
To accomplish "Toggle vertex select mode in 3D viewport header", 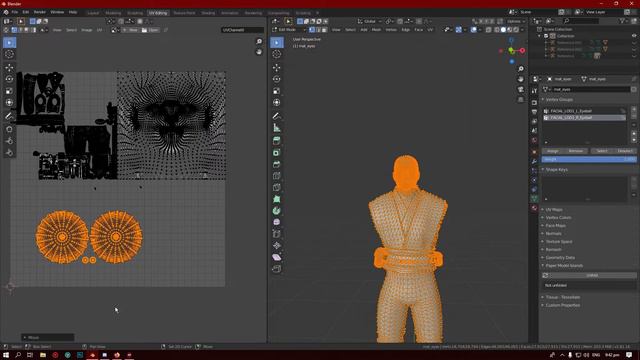I will tap(312, 30).
